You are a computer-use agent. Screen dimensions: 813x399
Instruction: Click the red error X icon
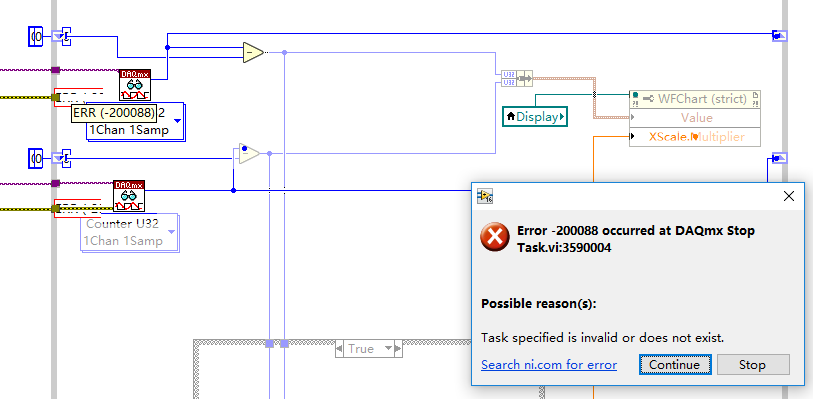(495, 237)
